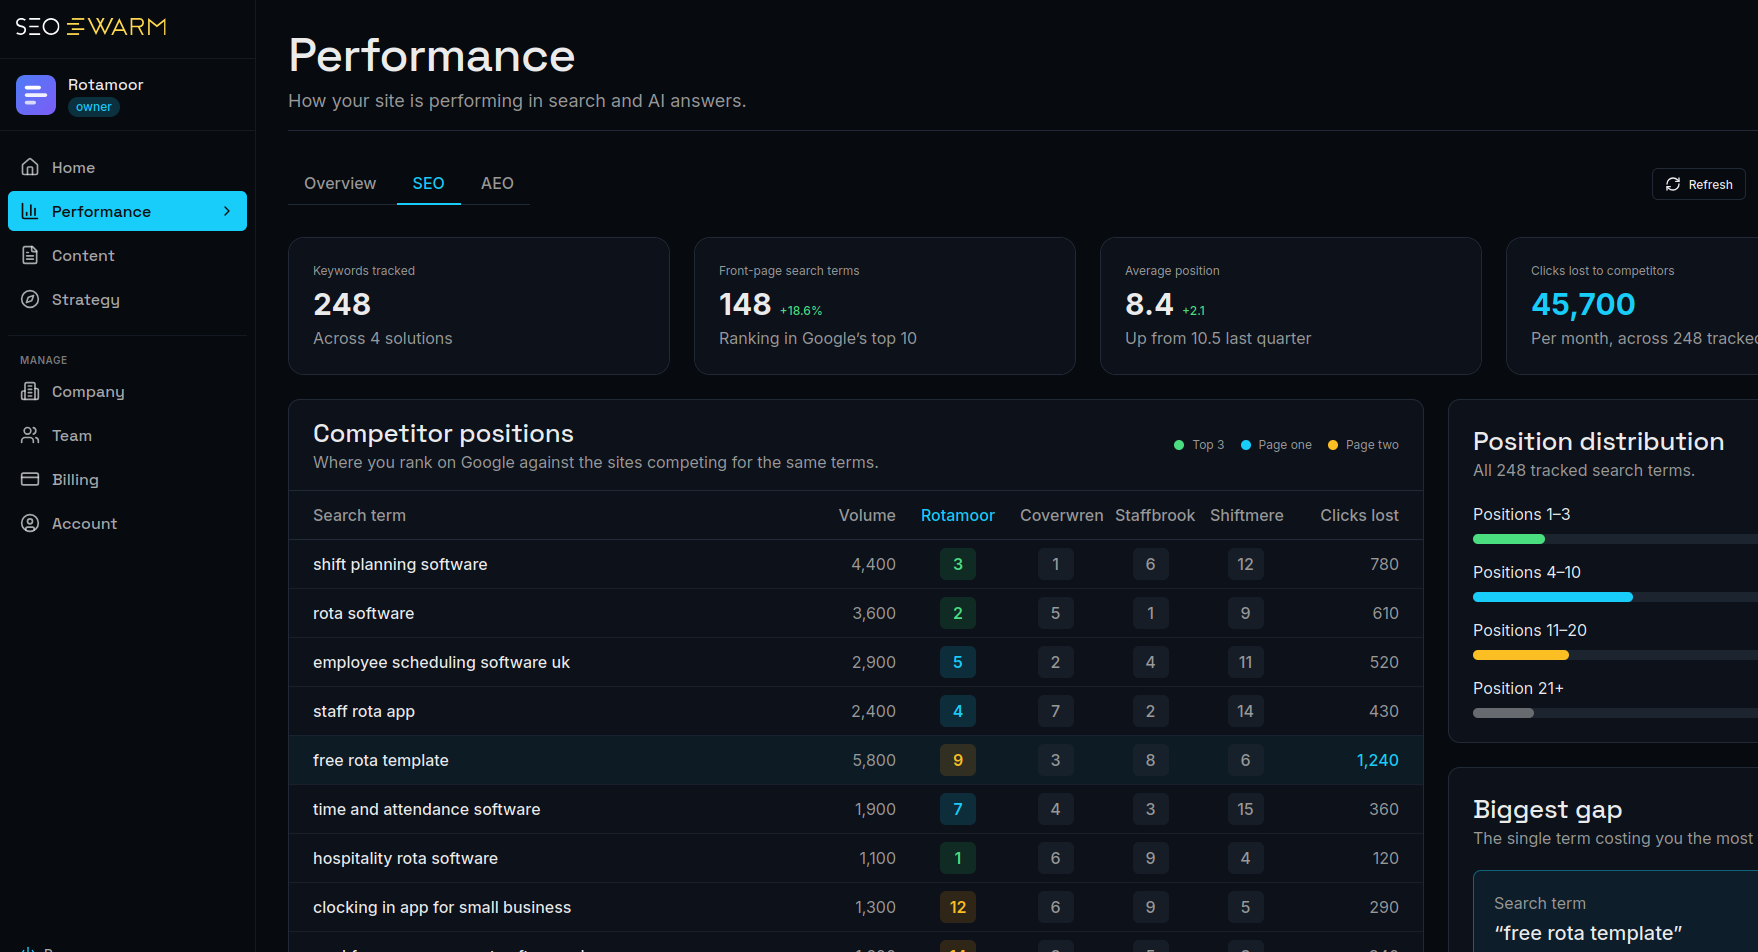This screenshot has height=952, width=1758.
Task: Open Company settings
Action: coord(127,391)
